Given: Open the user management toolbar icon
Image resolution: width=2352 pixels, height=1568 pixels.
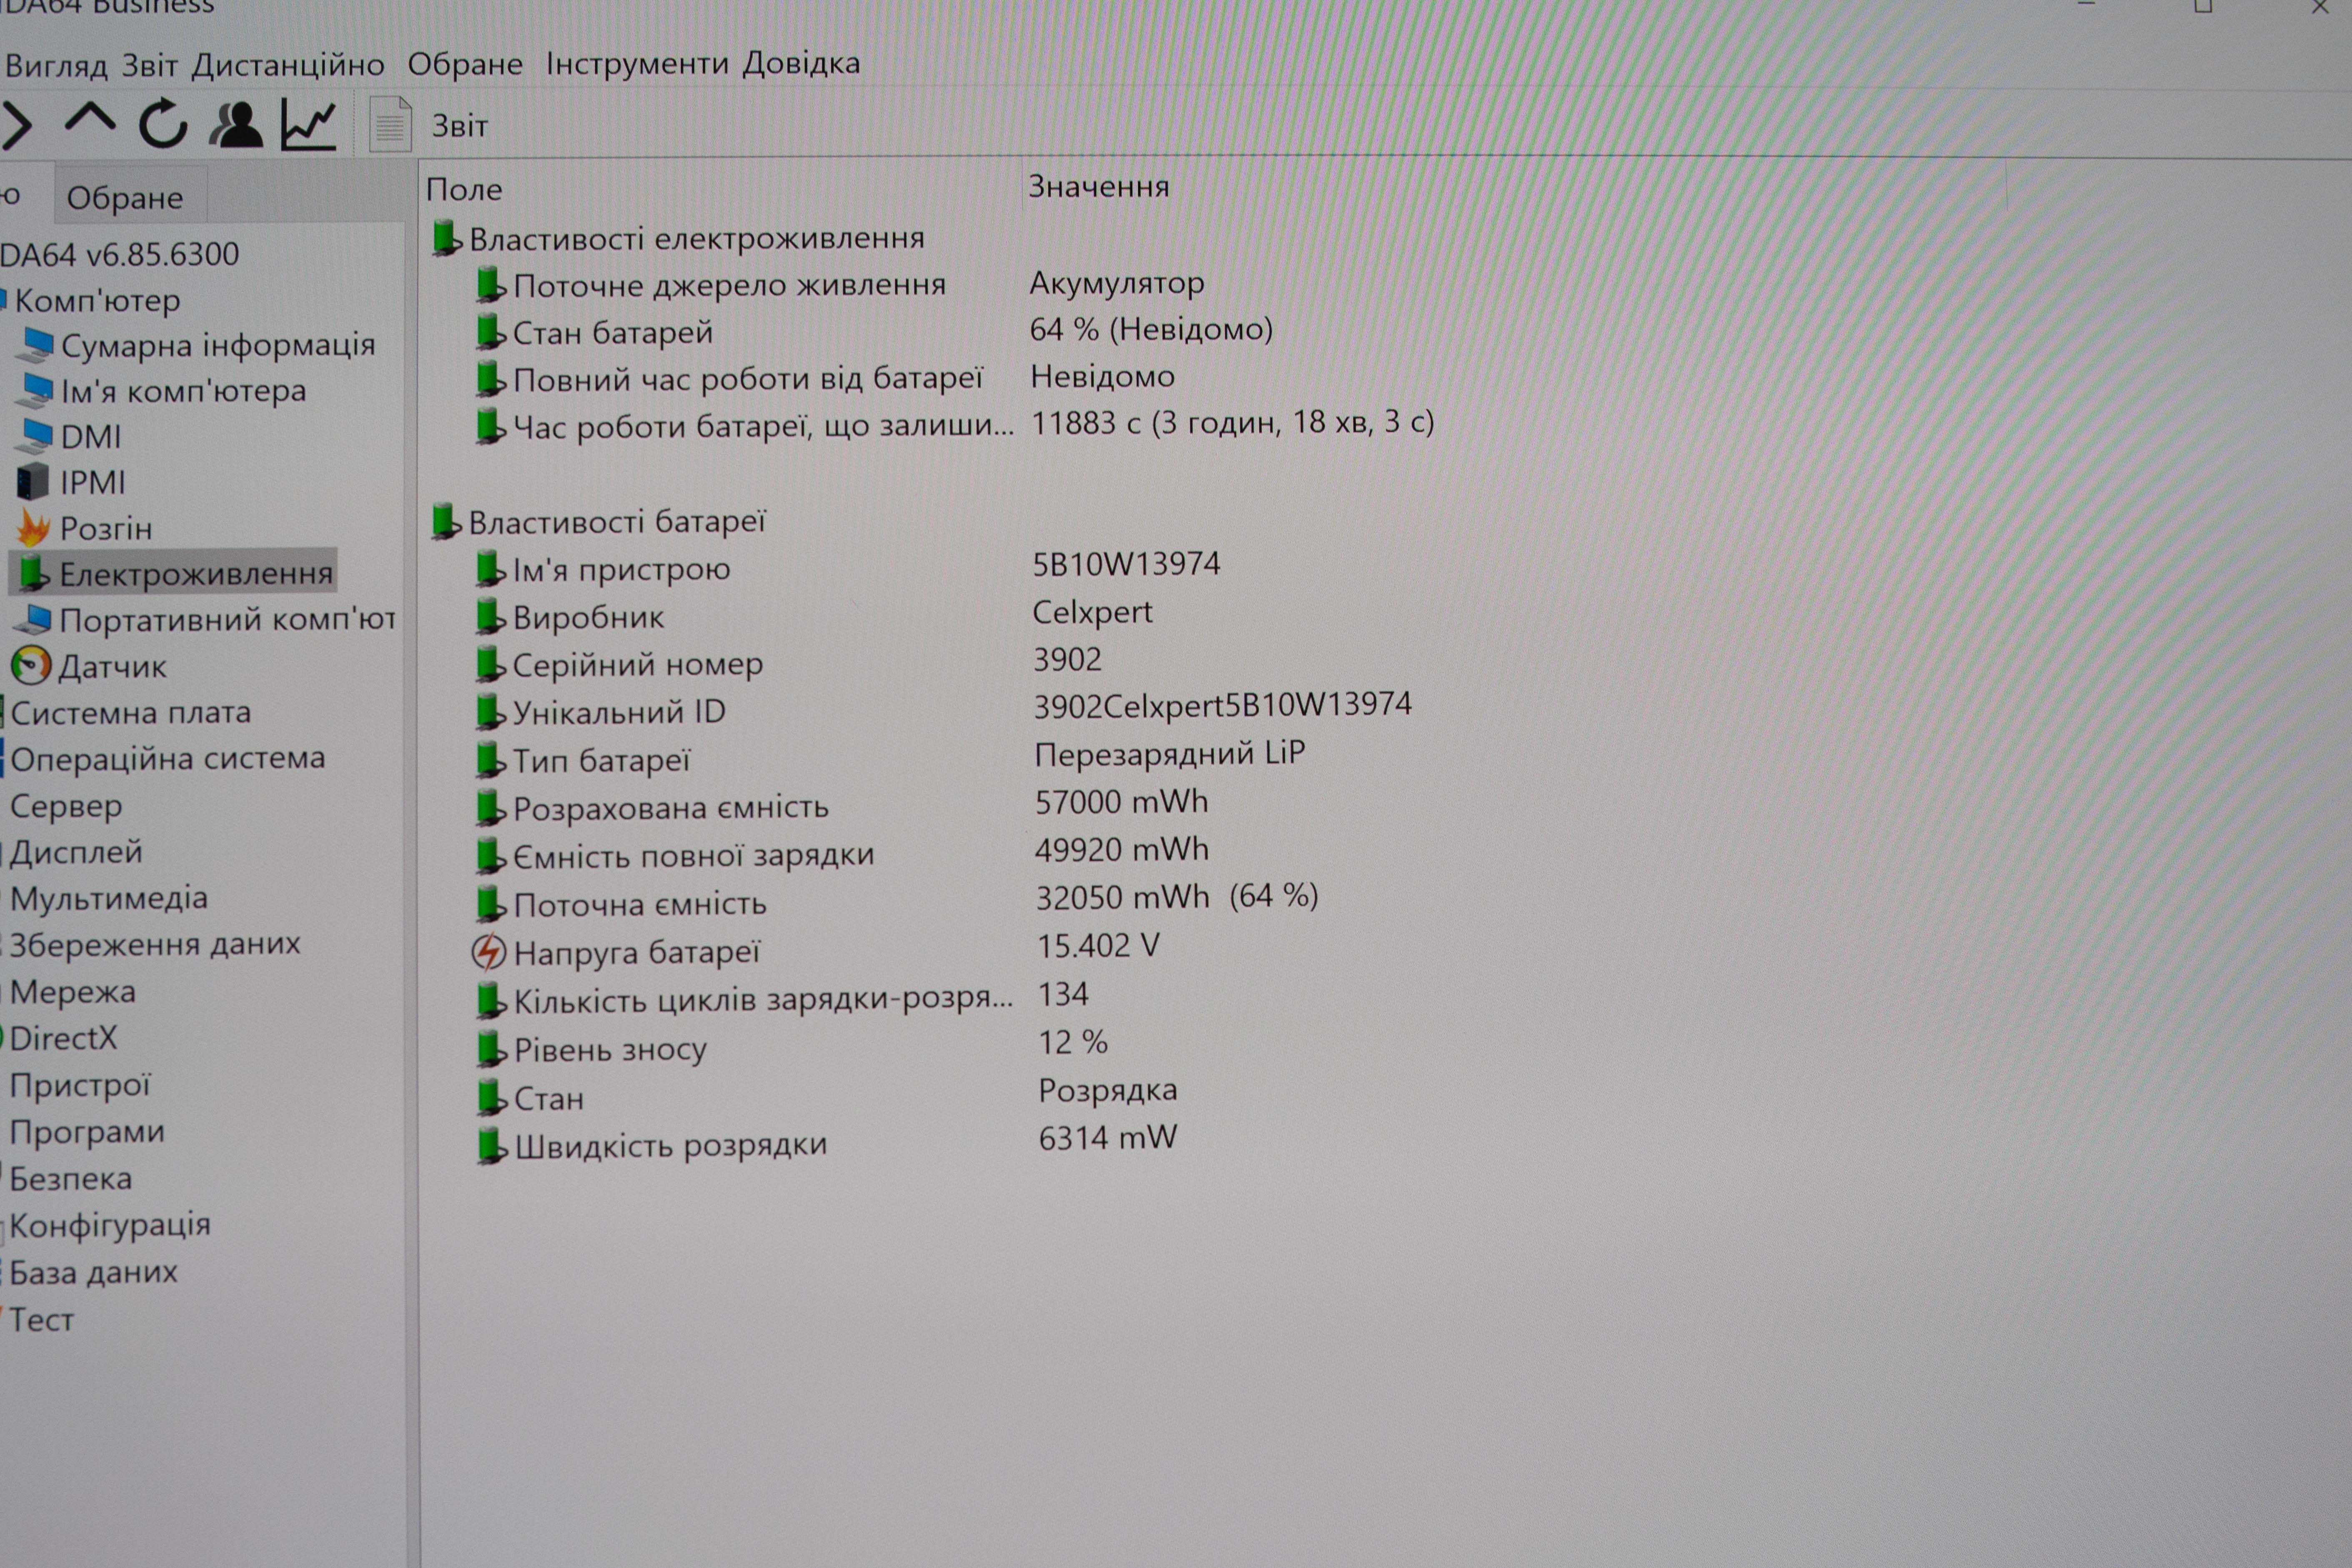Looking at the screenshot, I should (x=236, y=125).
